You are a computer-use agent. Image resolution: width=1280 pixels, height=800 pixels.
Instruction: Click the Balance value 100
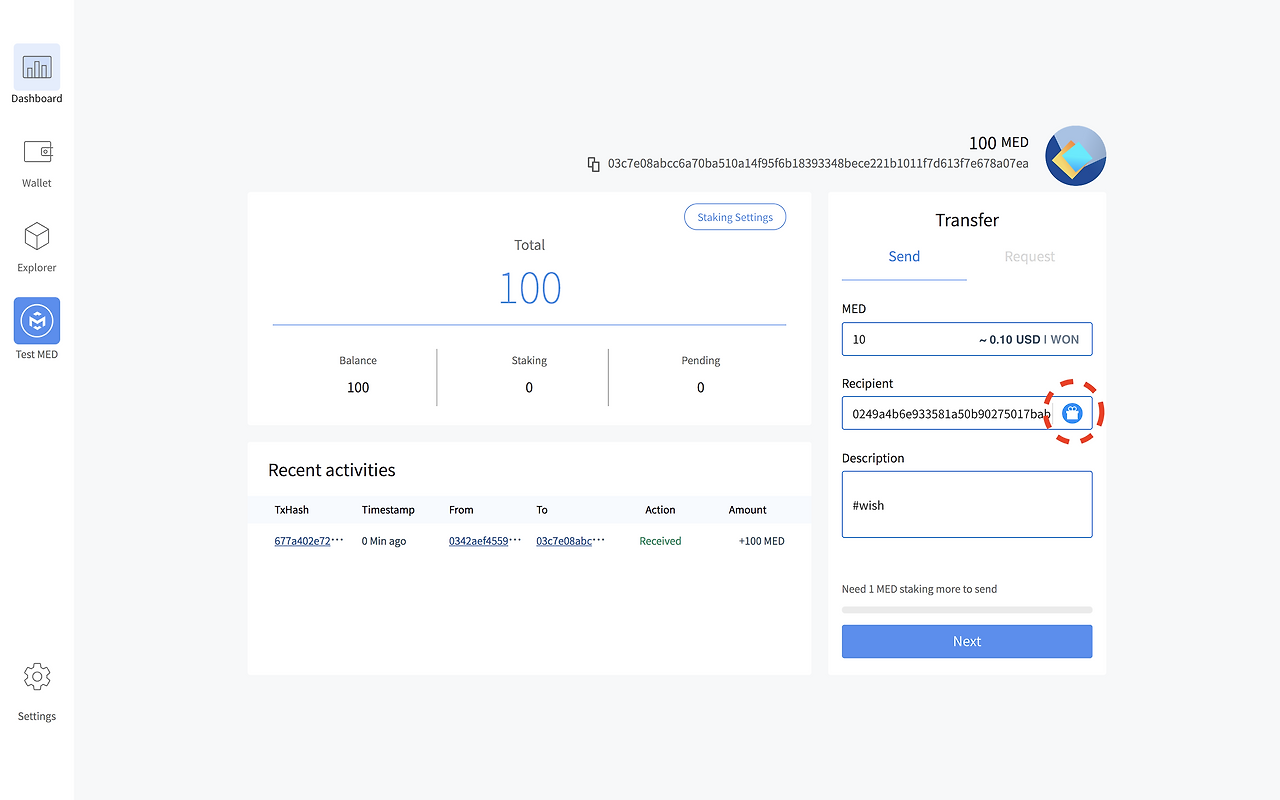[x=358, y=388]
